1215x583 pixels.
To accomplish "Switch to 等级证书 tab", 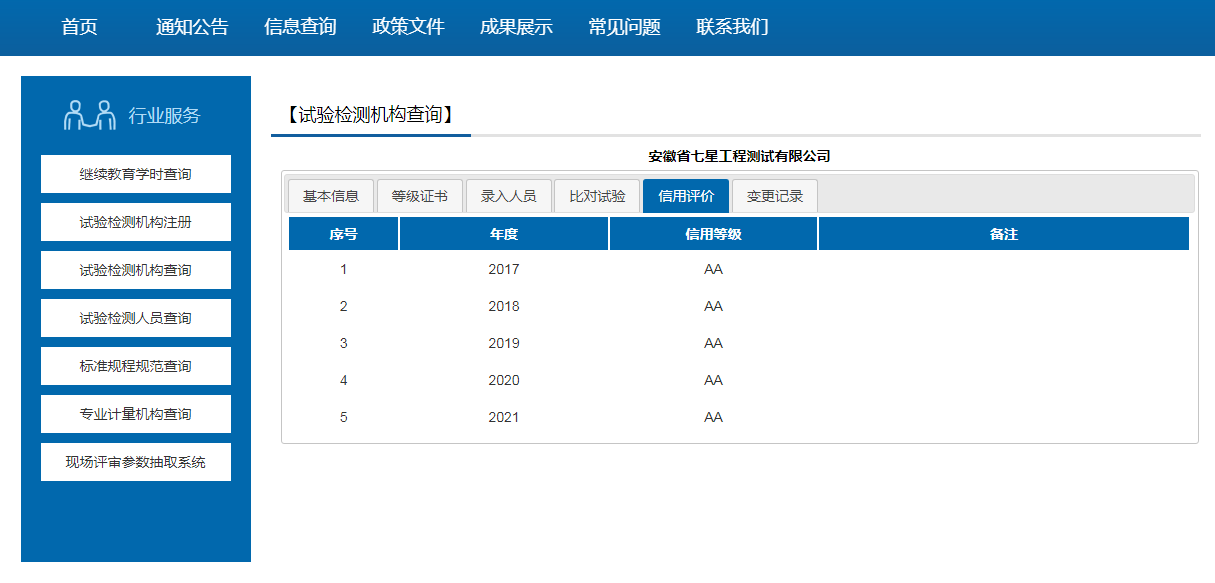I will click(420, 196).
